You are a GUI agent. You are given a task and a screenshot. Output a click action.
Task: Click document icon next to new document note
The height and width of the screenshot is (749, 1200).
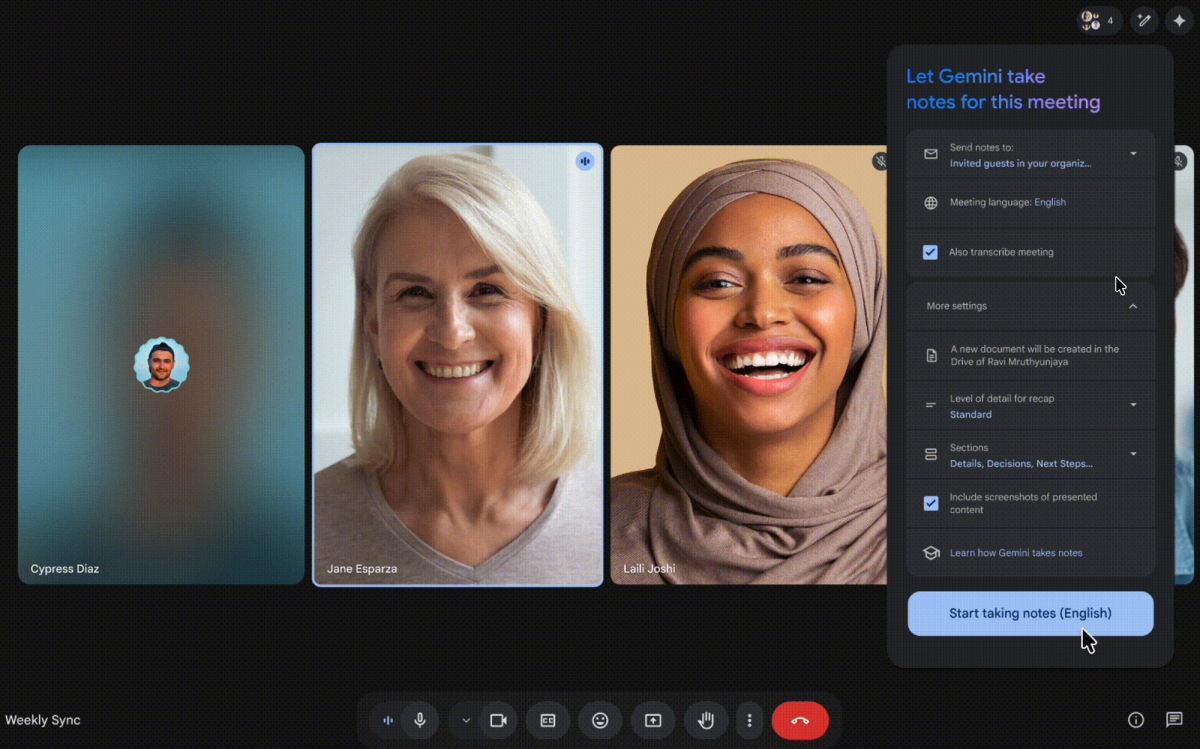click(x=931, y=356)
